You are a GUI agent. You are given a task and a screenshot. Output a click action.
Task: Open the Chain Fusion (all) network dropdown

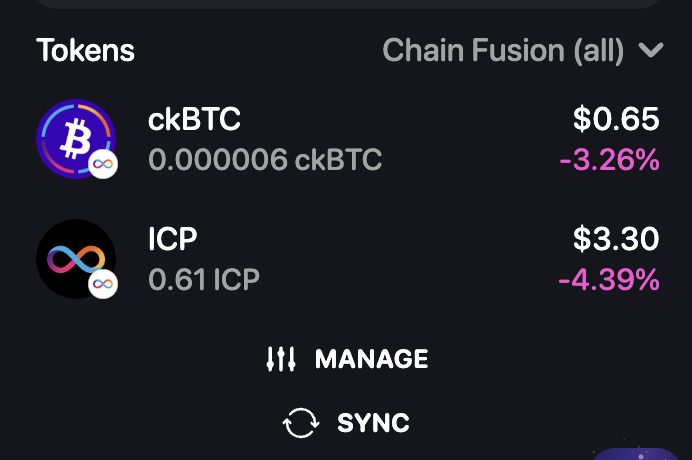point(504,50)
